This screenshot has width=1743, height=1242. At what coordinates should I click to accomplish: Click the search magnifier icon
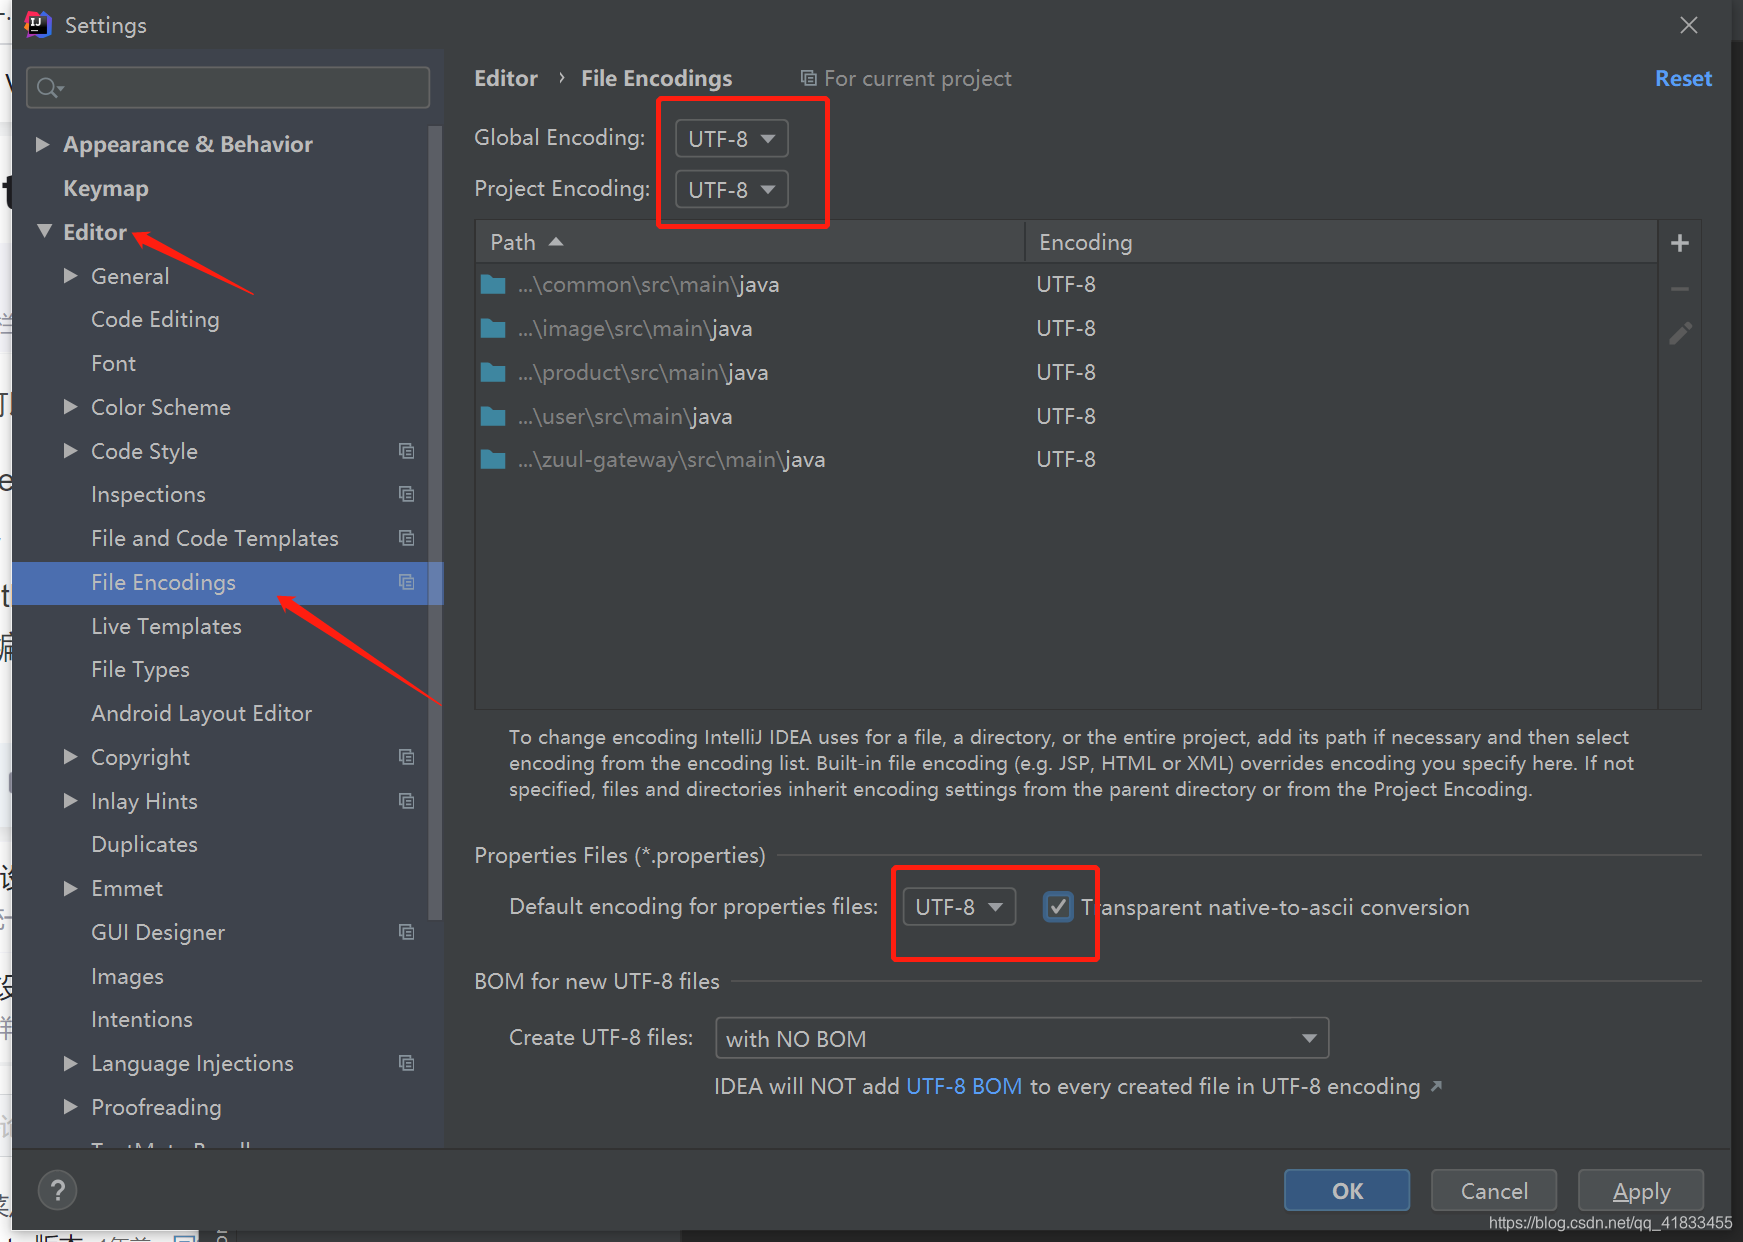(x=49, y=88)
